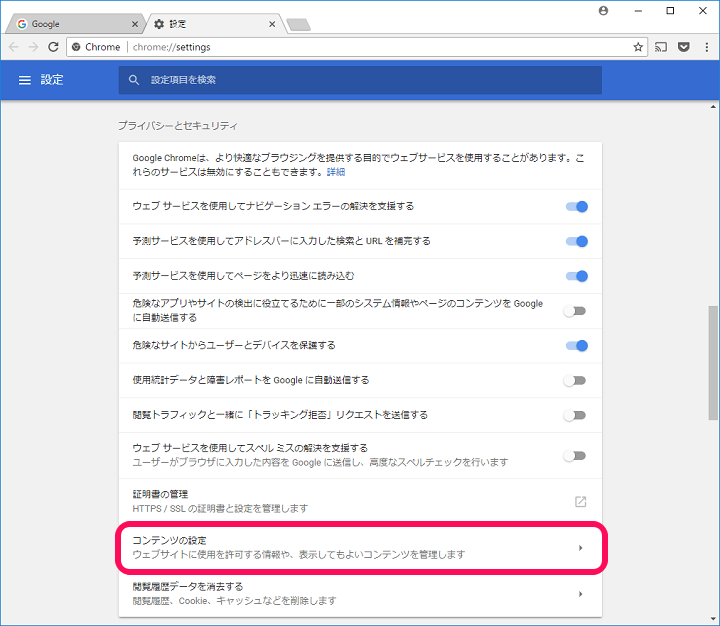Click the profile avatar icon in title bar
Image resolution: width=720 pixels, height=626 pixels.
603,11
